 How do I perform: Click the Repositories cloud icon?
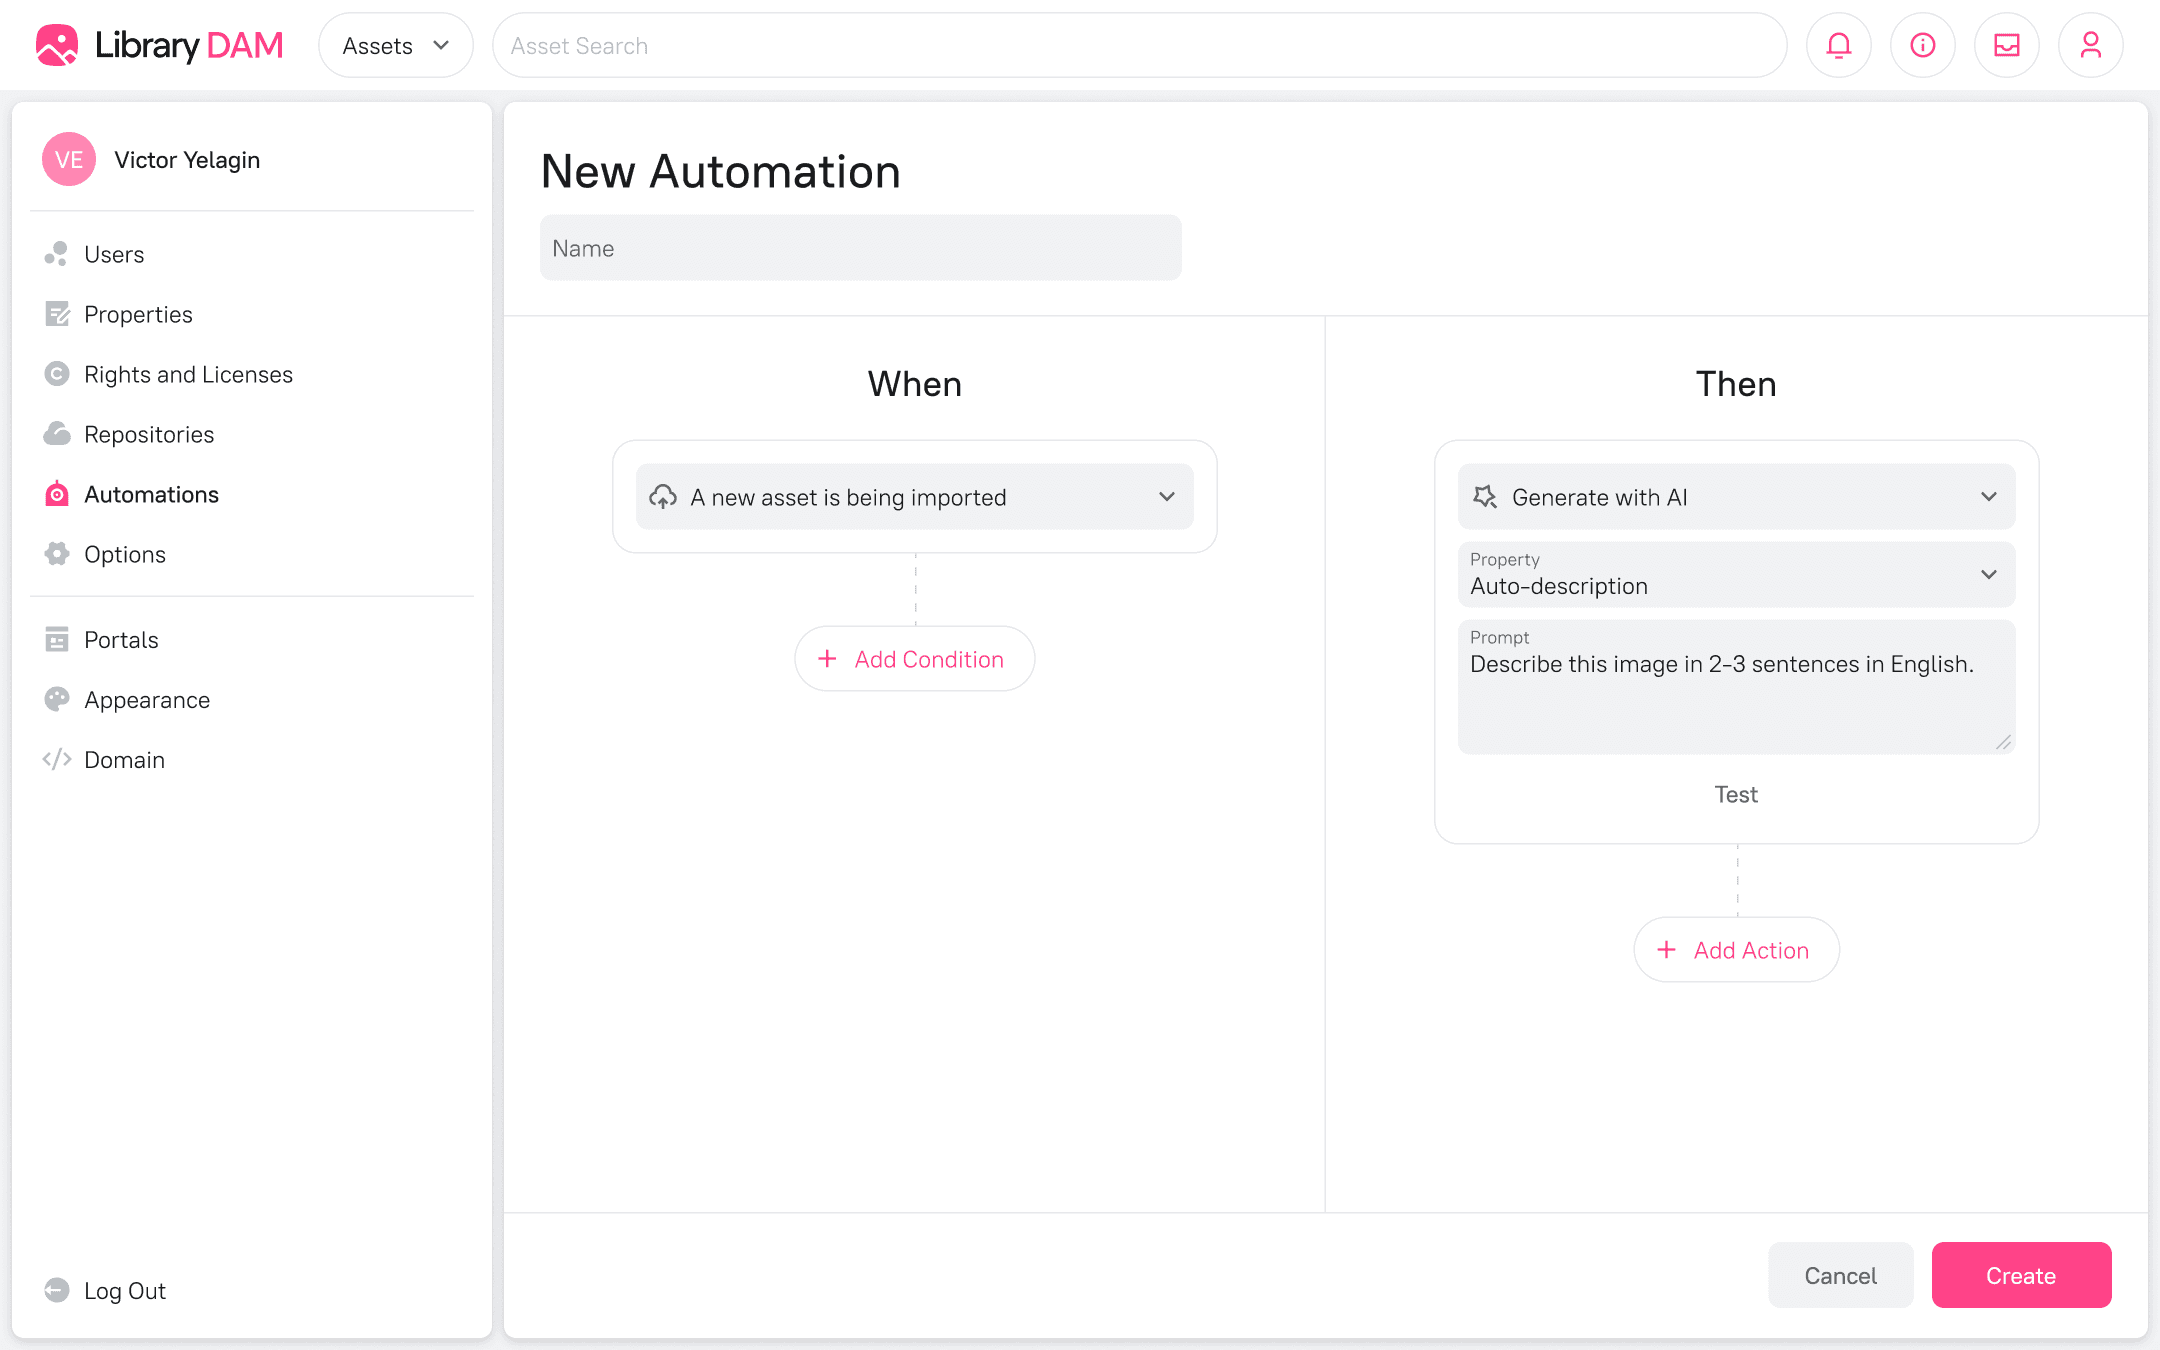pos(57,434)
